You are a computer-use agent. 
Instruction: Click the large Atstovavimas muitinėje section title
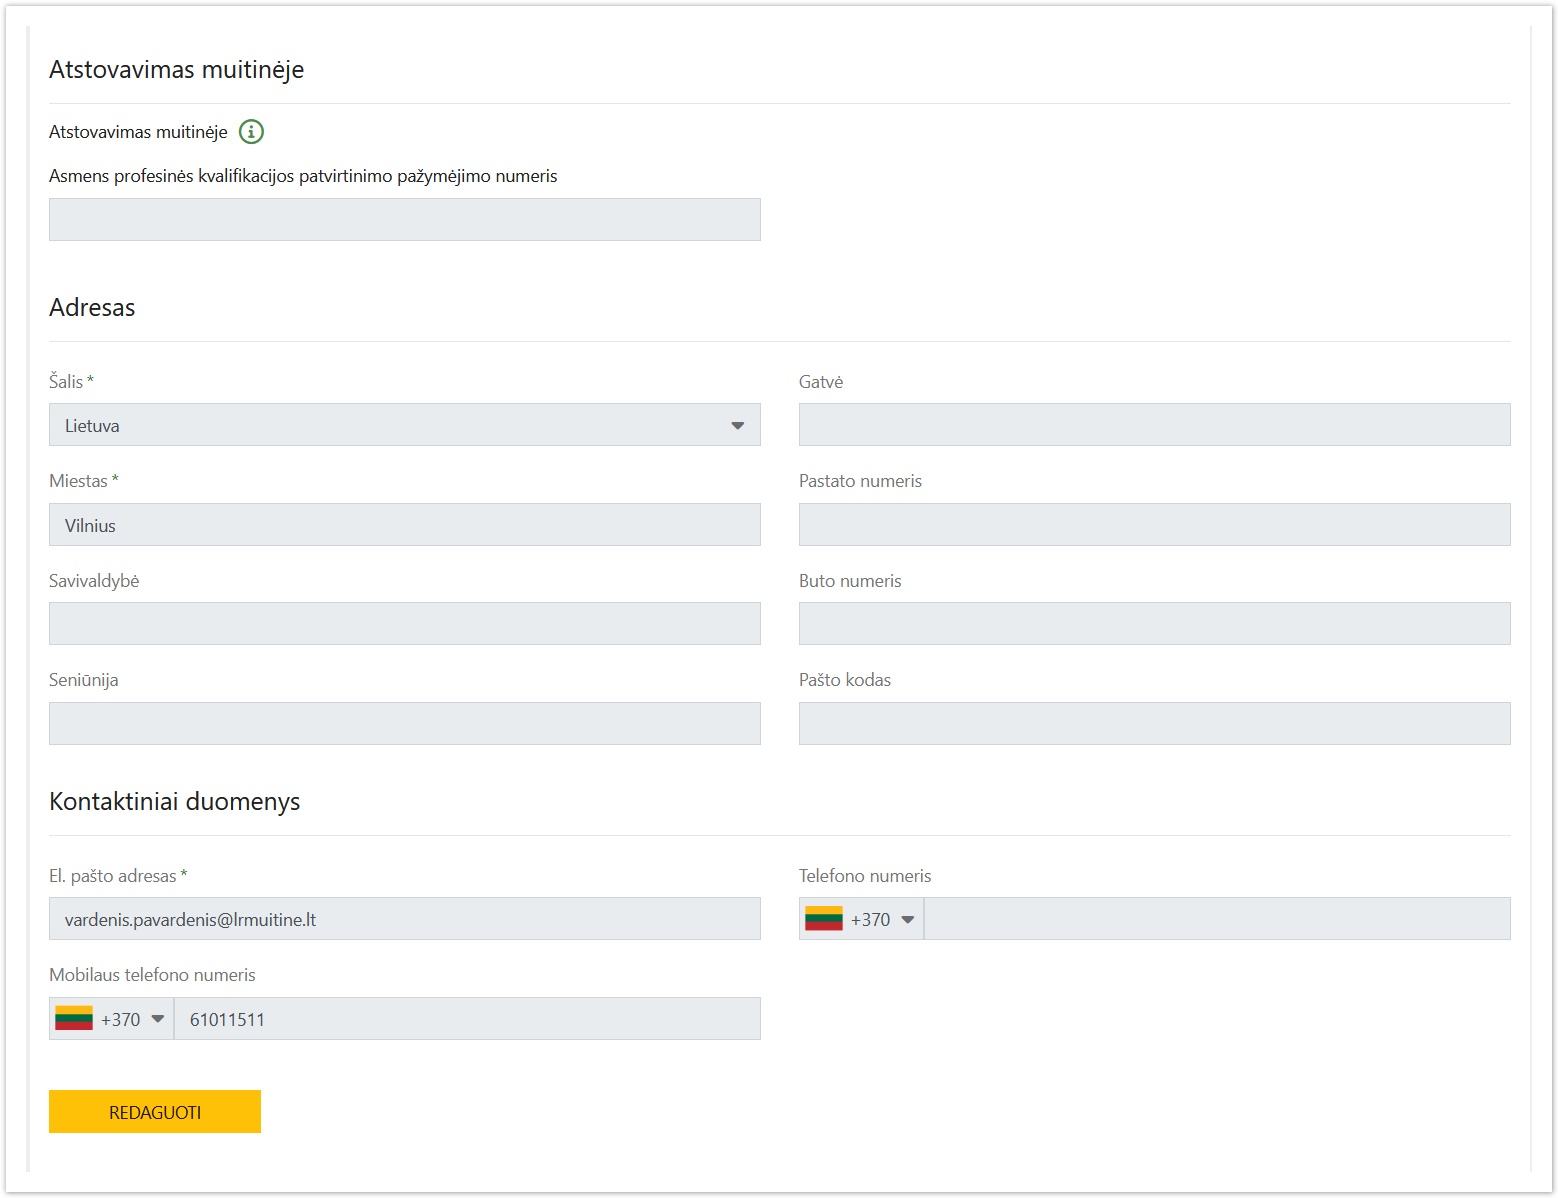coord(177,70)
